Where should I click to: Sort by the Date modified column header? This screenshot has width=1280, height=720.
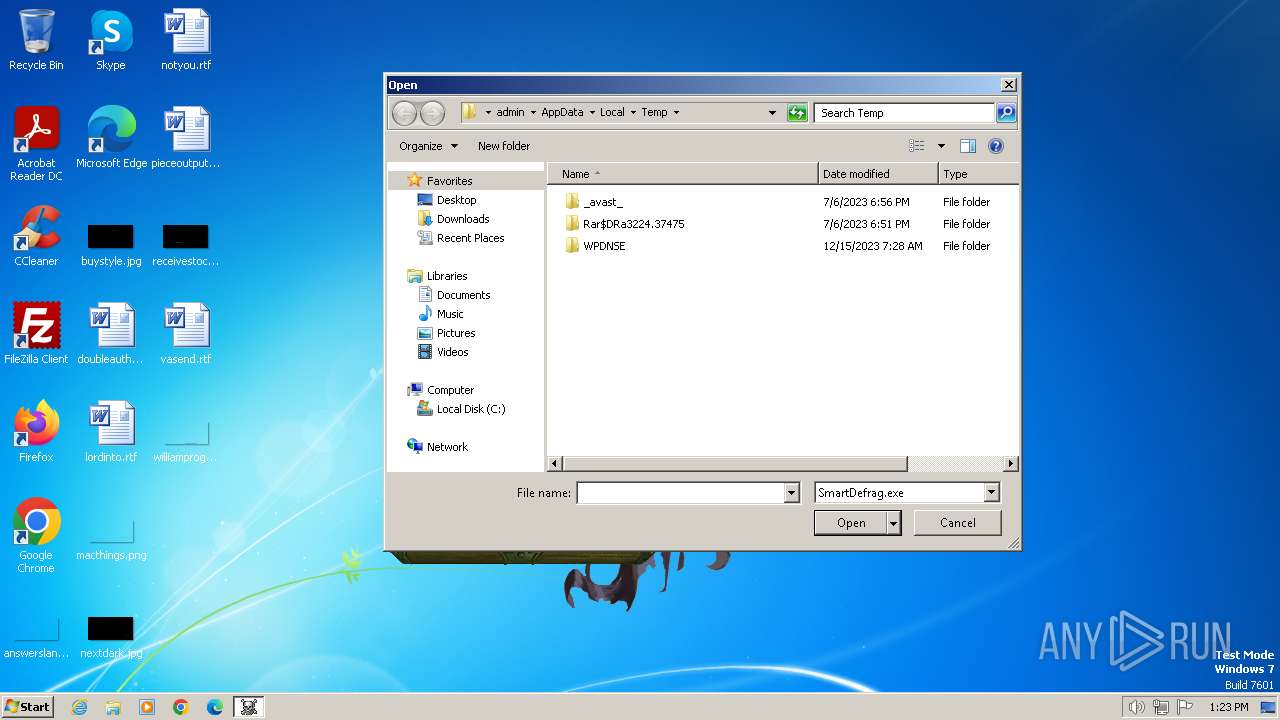(878, 174)
